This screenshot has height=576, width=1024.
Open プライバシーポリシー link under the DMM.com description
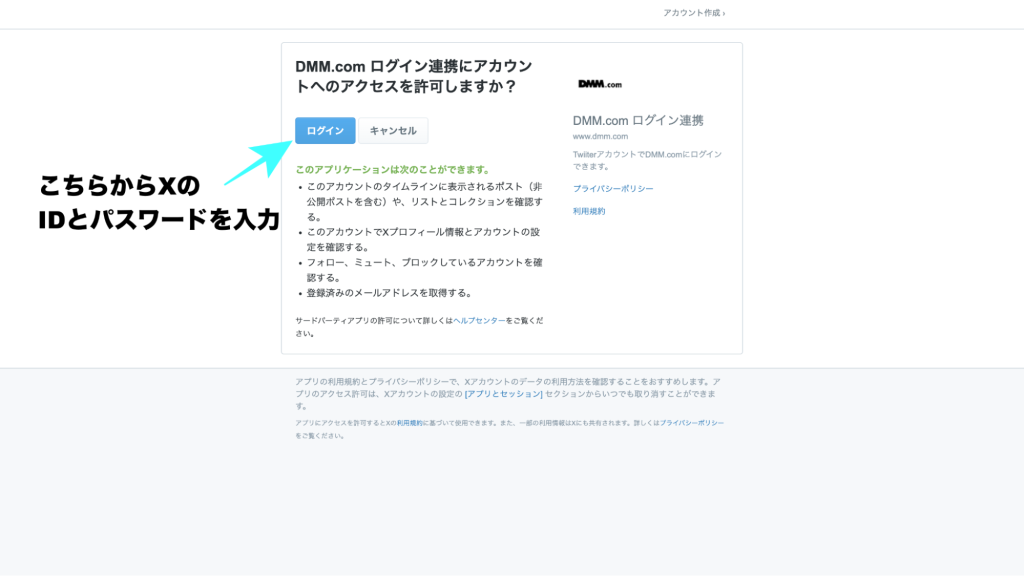pos(613,188)
